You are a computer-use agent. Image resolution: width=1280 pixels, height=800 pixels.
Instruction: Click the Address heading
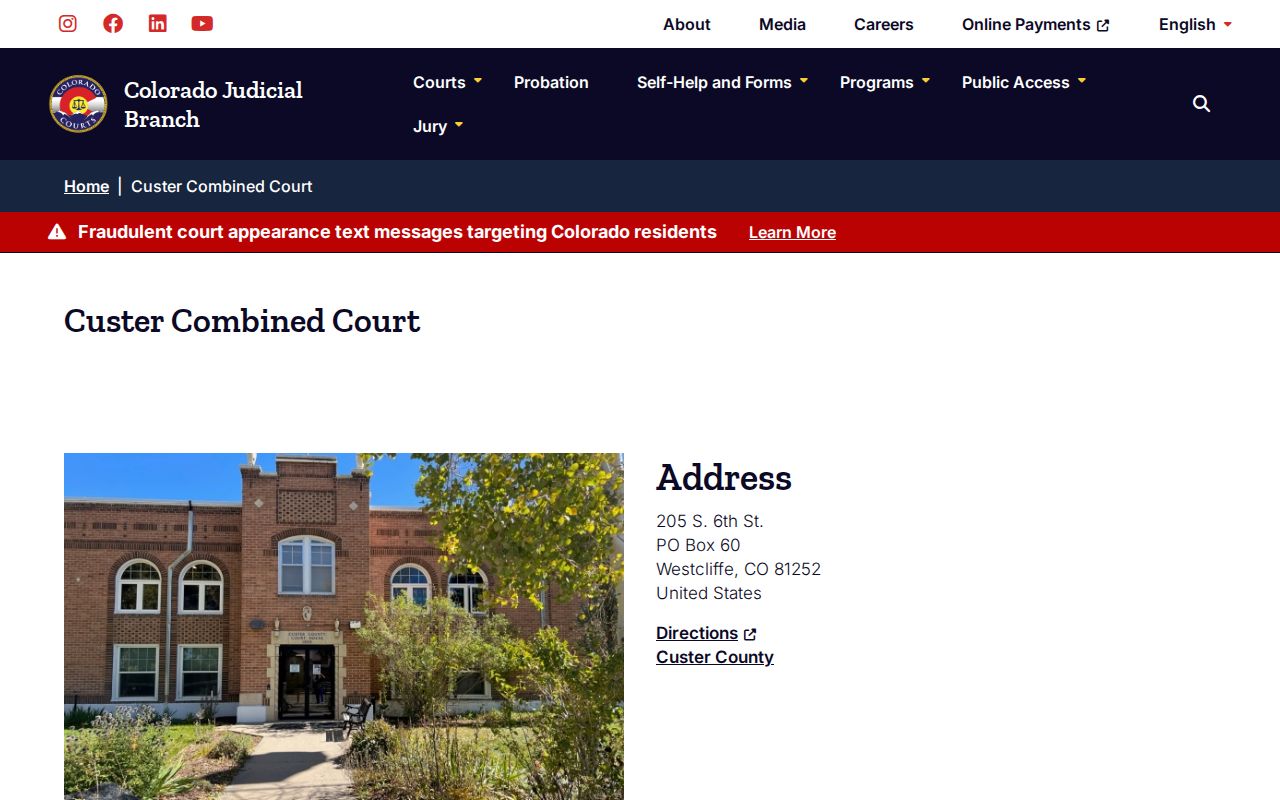724,477
